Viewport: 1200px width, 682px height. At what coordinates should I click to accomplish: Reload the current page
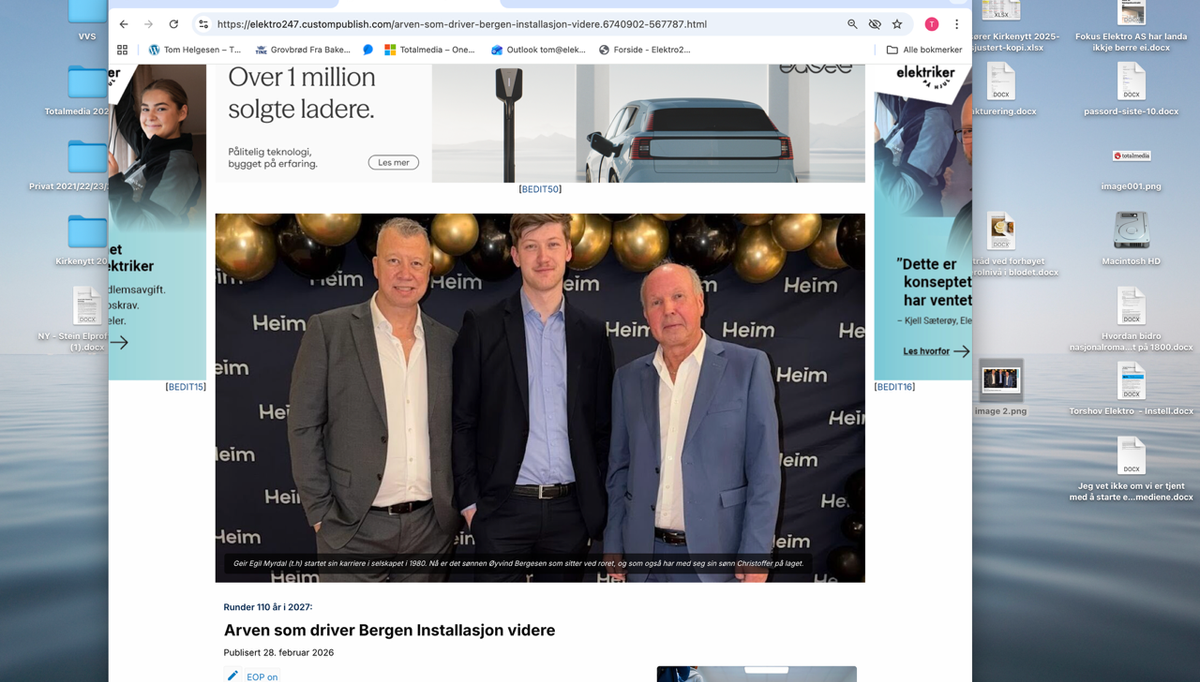(x=175, y=23)
